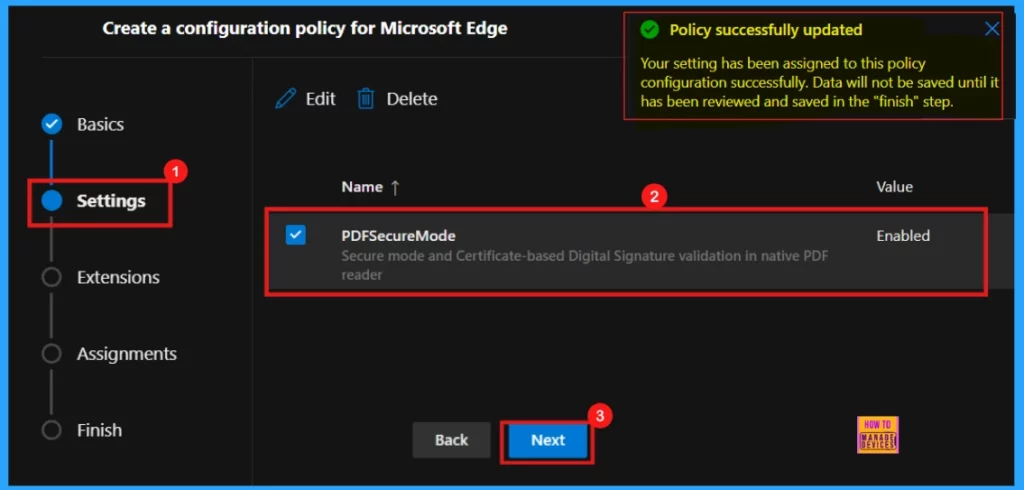Click the Delete trash can icon
Viewport: 1024px width, 490px height.
click(x=366, y=99)
